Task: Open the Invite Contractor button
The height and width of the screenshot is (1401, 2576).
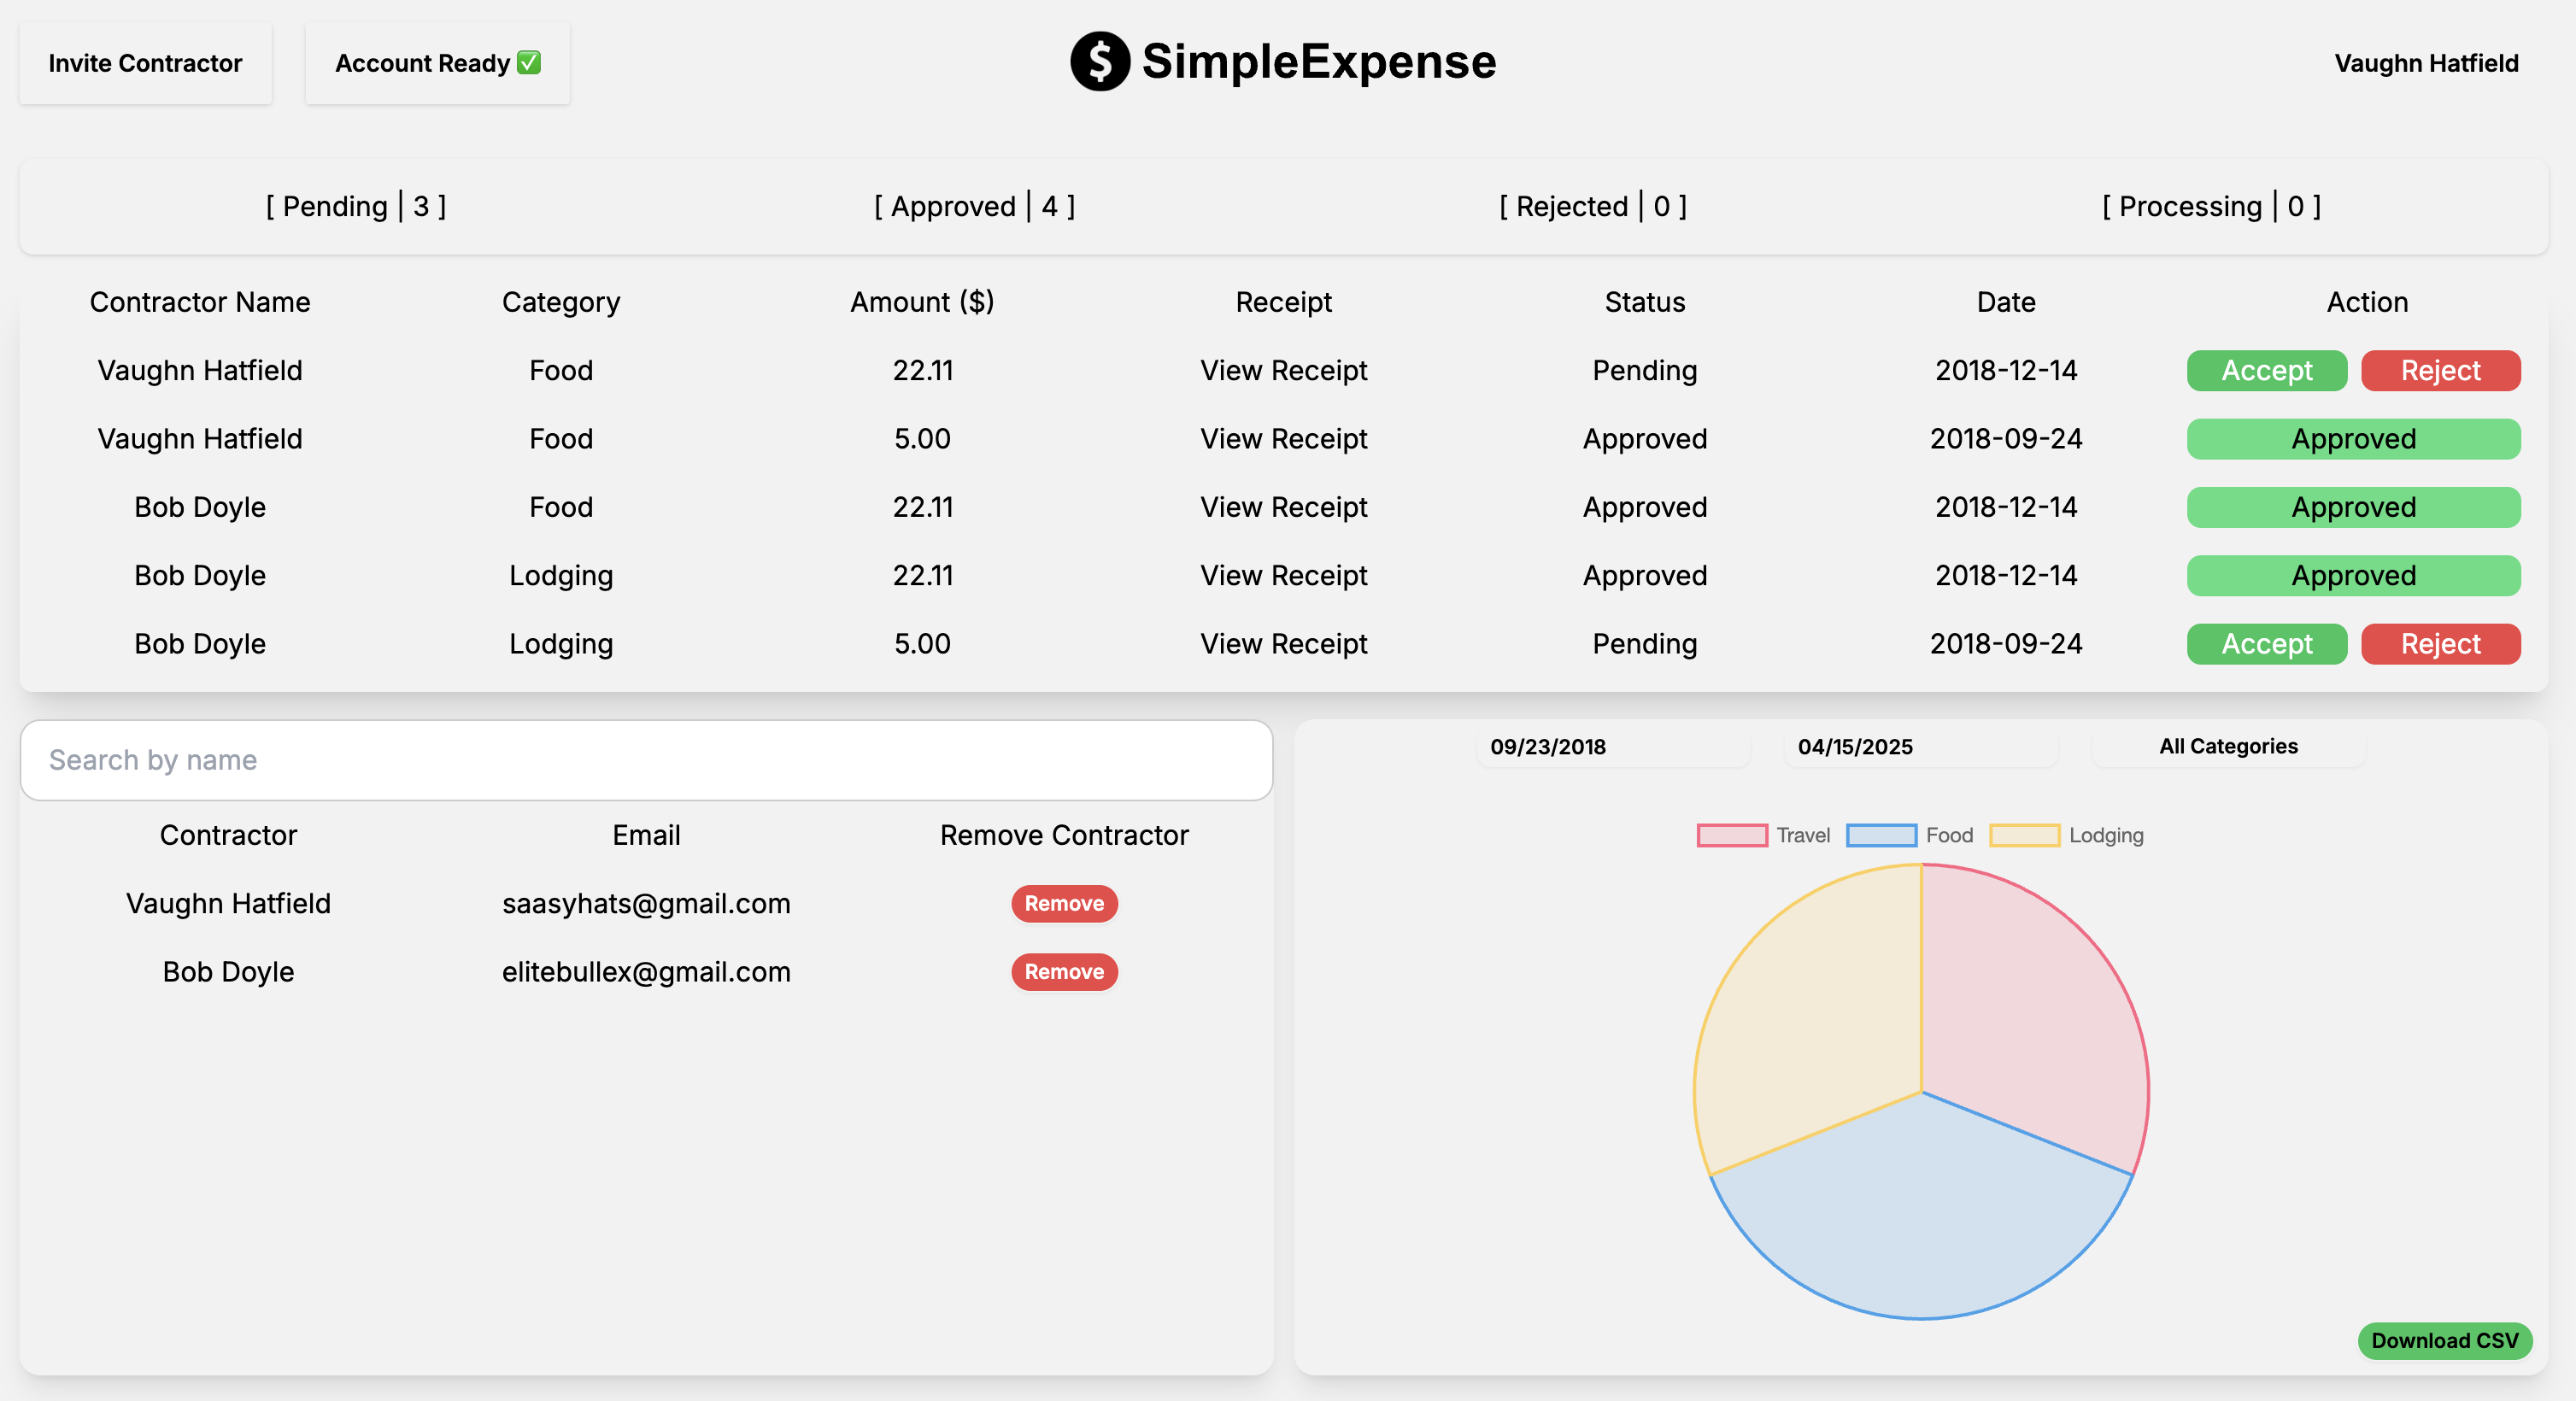Action: [145, 63]
